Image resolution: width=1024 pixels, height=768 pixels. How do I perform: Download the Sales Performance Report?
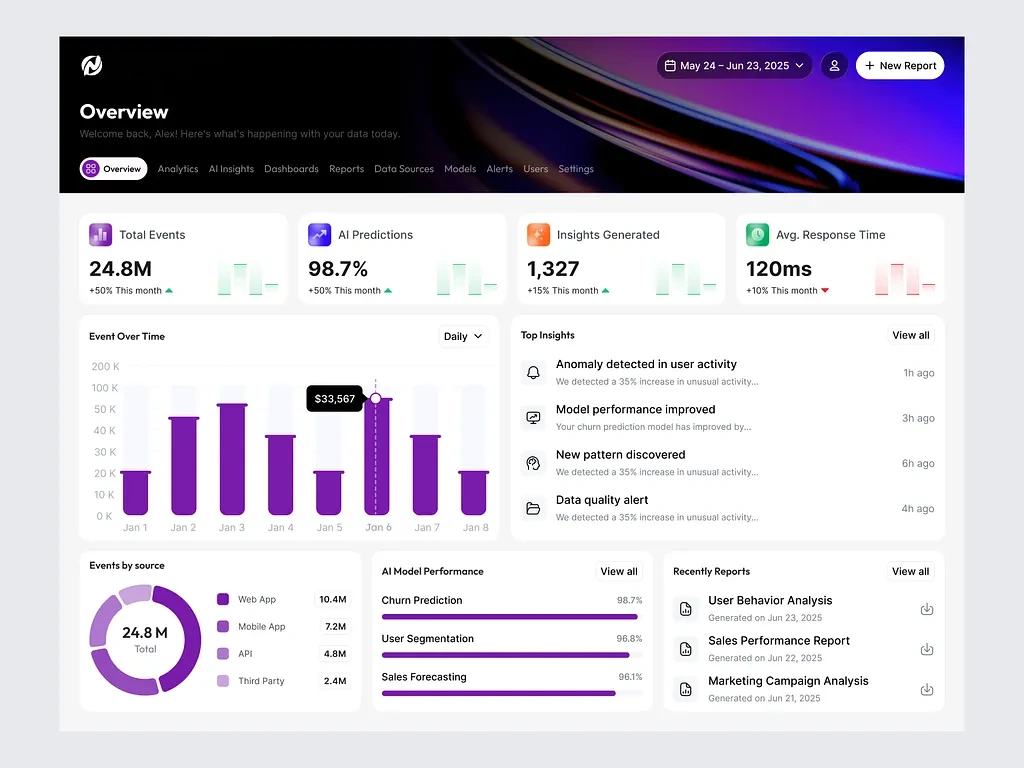(x=927, y=649)
